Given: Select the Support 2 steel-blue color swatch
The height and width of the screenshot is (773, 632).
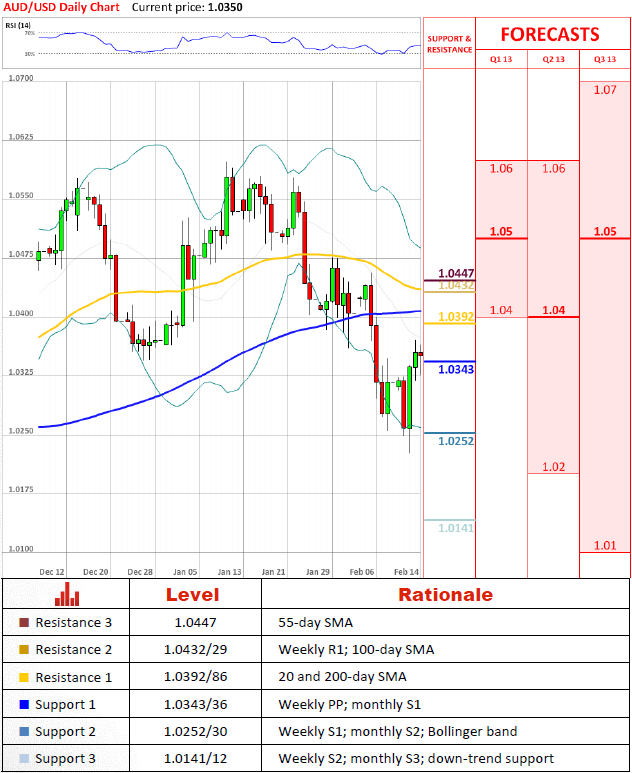Looking at the screenshot, I should click(24, 732).
